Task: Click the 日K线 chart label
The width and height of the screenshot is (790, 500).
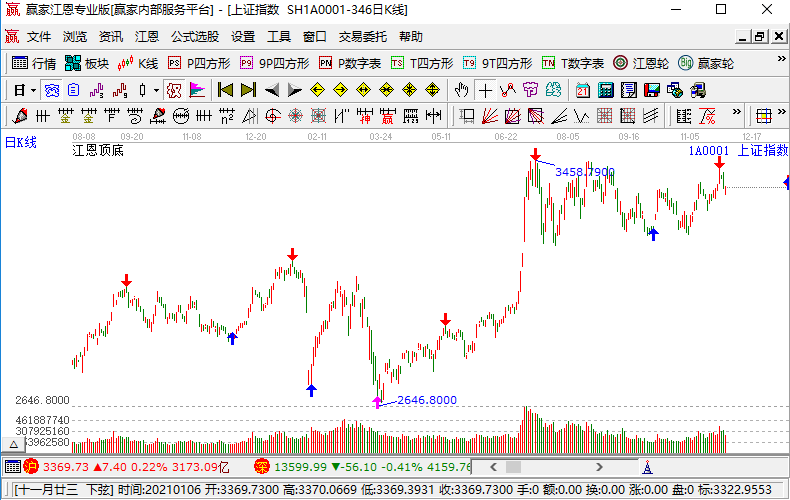Action: pyautogui.click(x=21, y=142)
